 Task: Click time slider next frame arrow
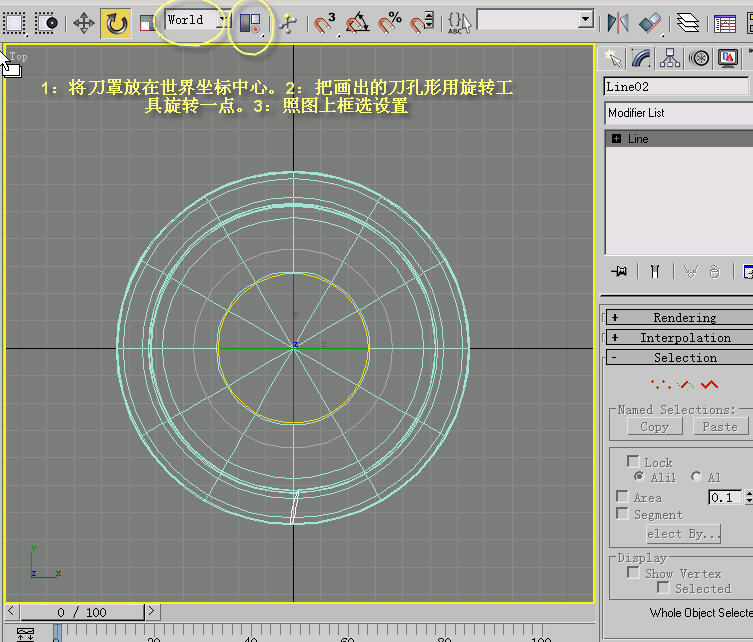pyautogui.click(x=152, y=611)
